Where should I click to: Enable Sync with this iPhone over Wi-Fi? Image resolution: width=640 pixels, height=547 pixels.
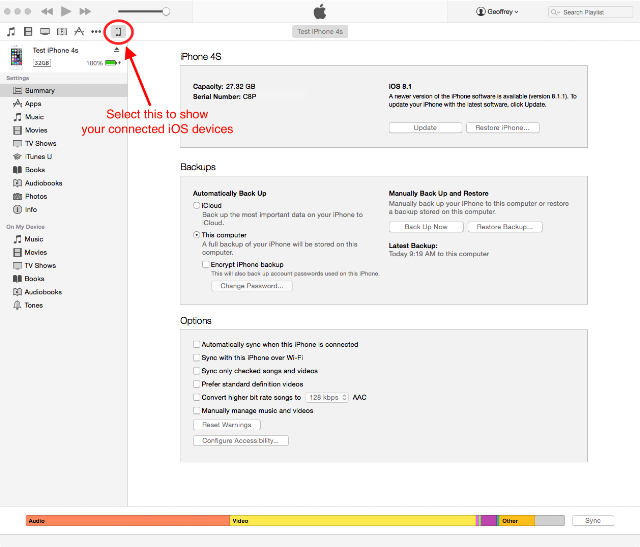[197, 358]
